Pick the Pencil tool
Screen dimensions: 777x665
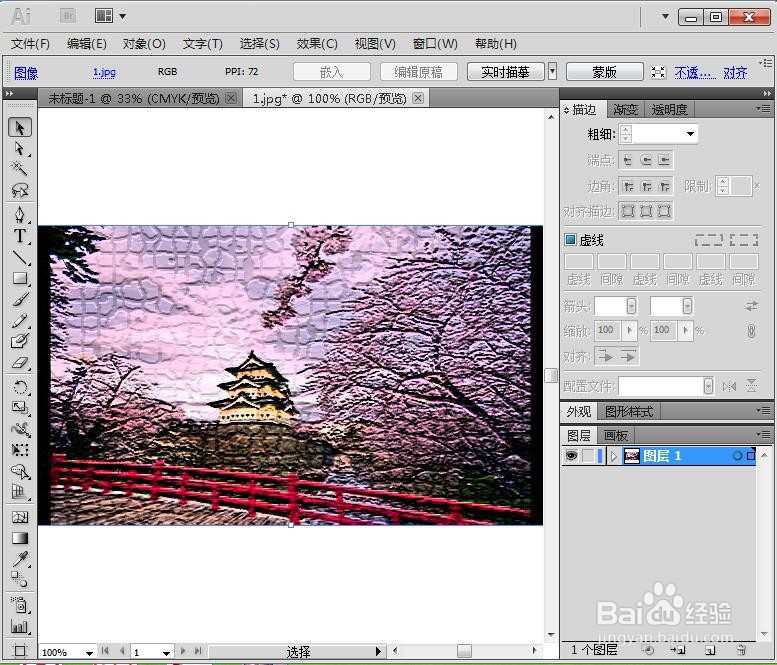pos(20,321)
